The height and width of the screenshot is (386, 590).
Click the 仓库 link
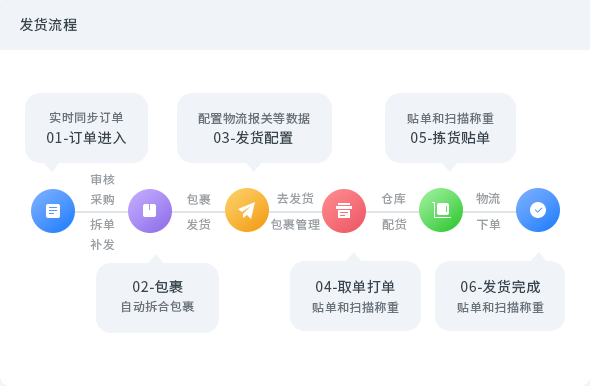click(x=394, y=198)
